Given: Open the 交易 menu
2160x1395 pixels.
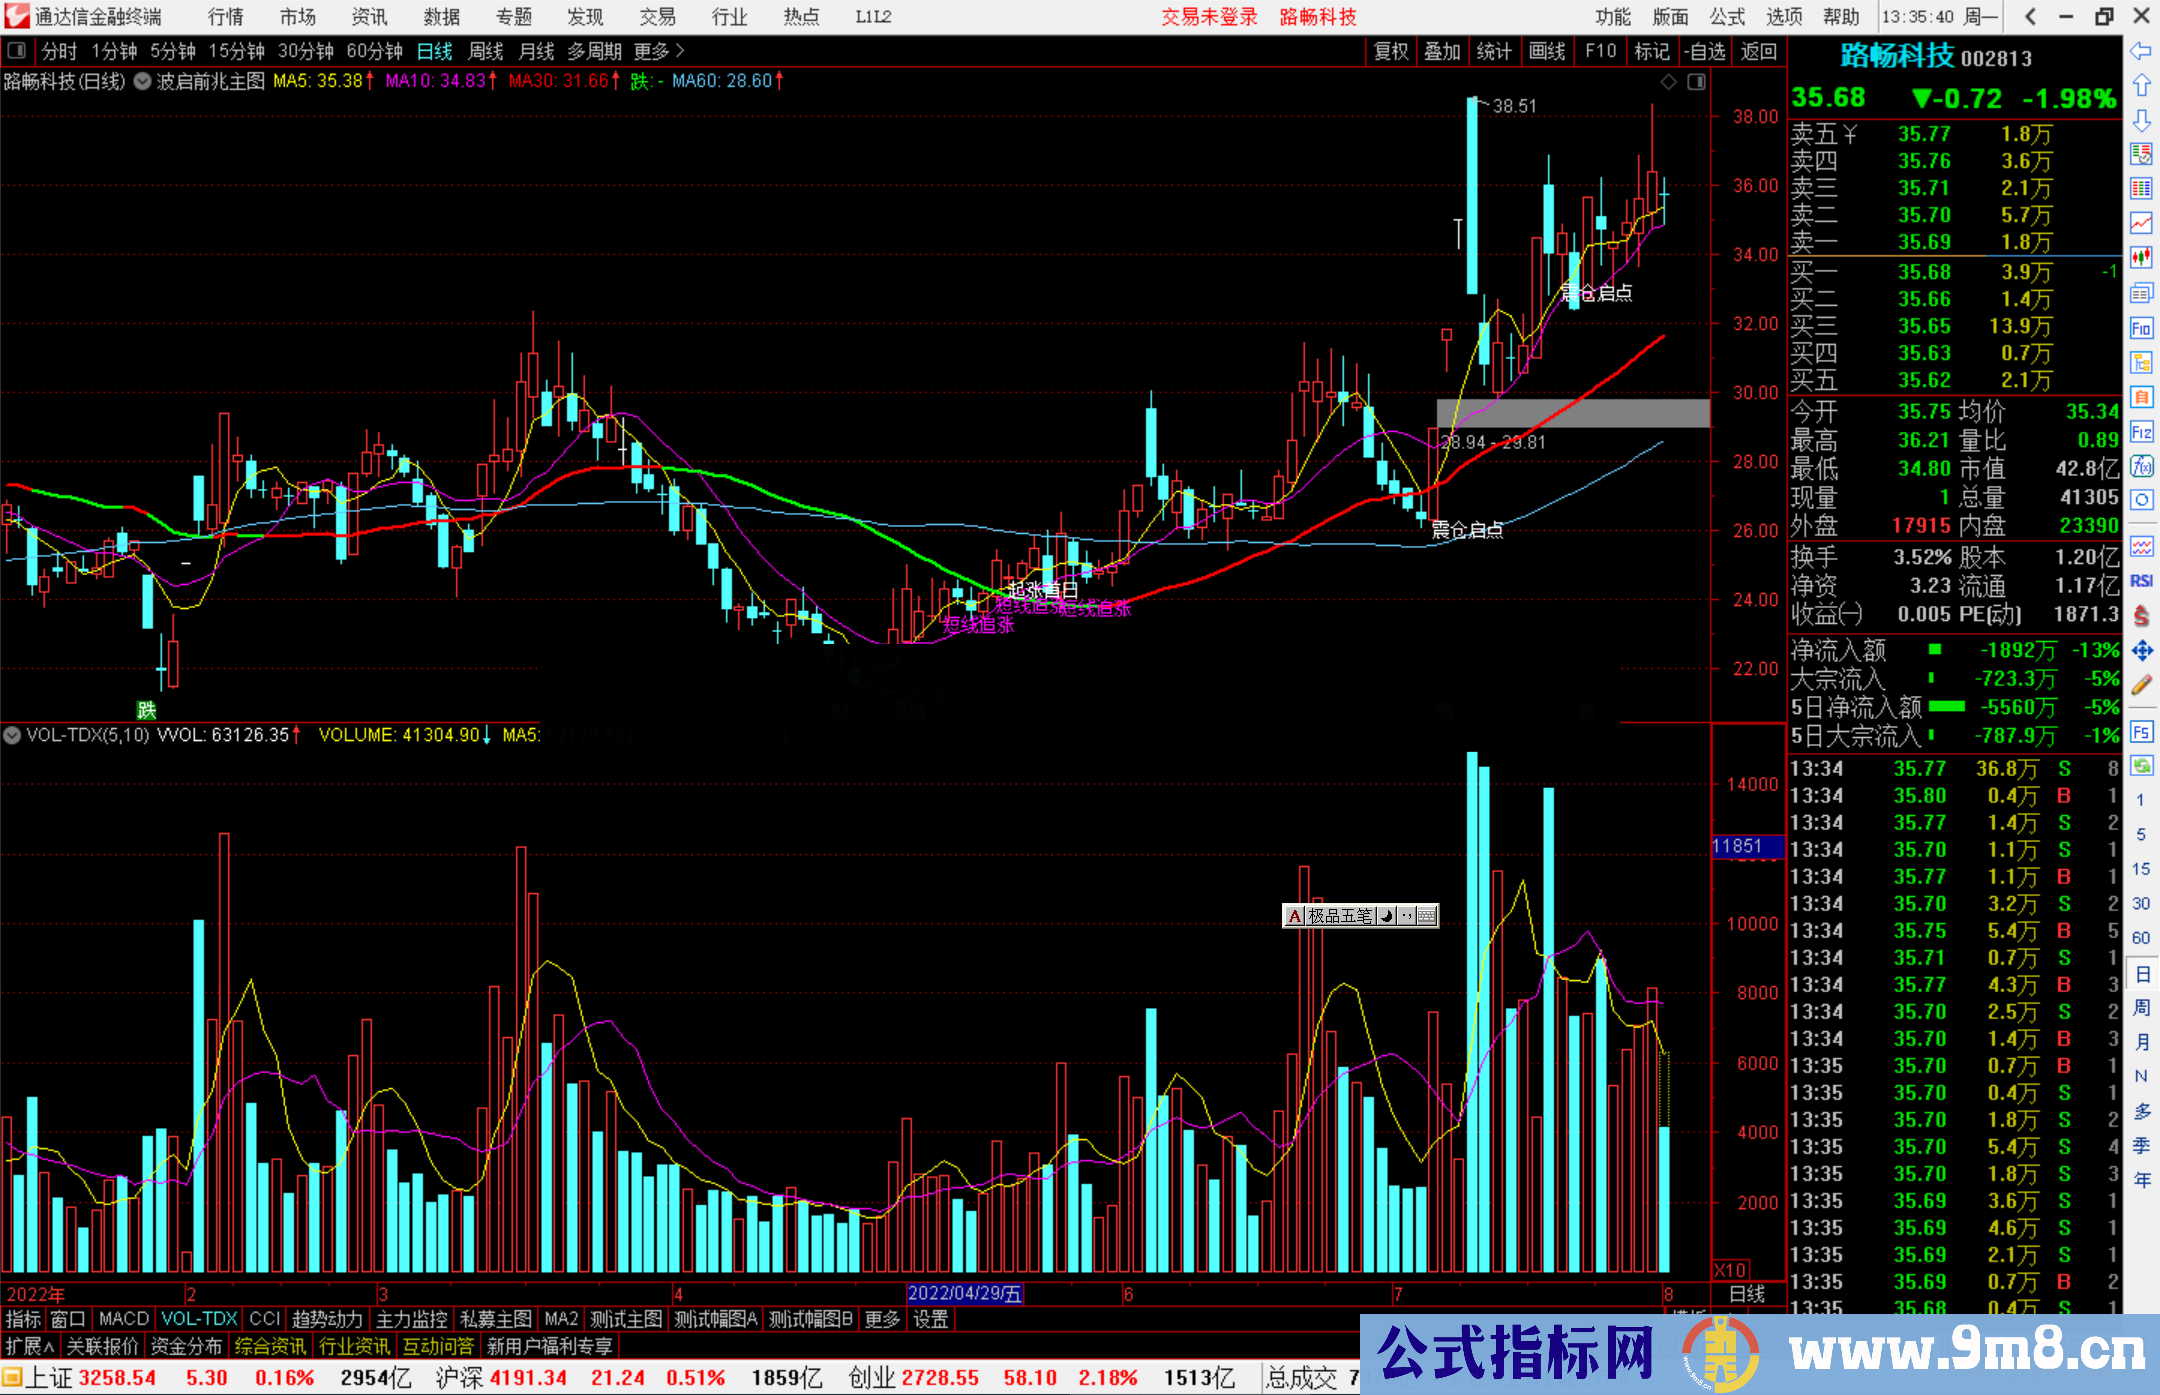Looking at the screenshot, I should coord(658,17).
